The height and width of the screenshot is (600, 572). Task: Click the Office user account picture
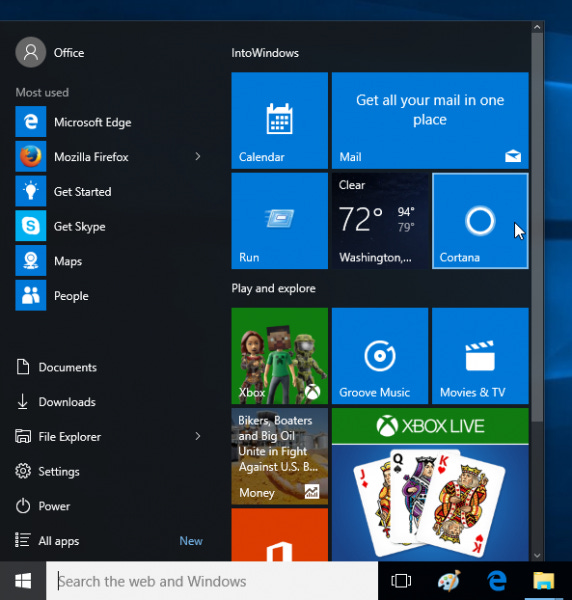tap(31, 52)
